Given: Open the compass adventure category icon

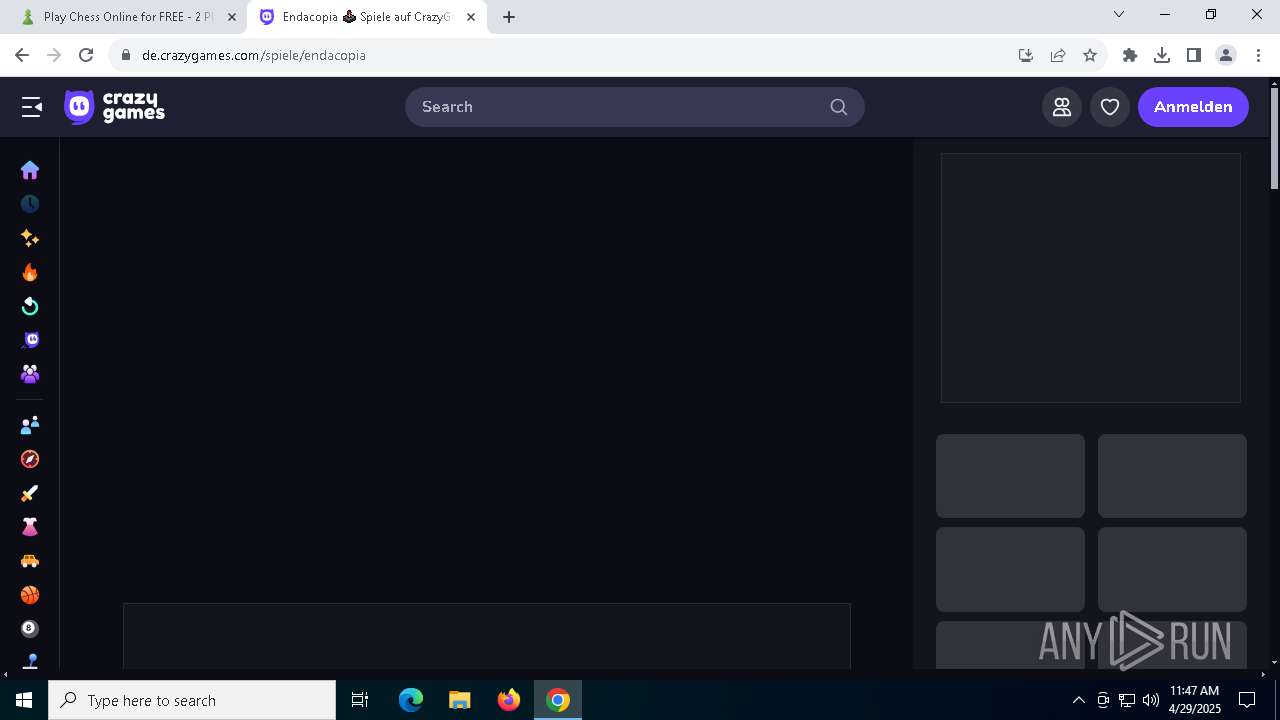Looking at the screenshot, I should coord(30,459).
